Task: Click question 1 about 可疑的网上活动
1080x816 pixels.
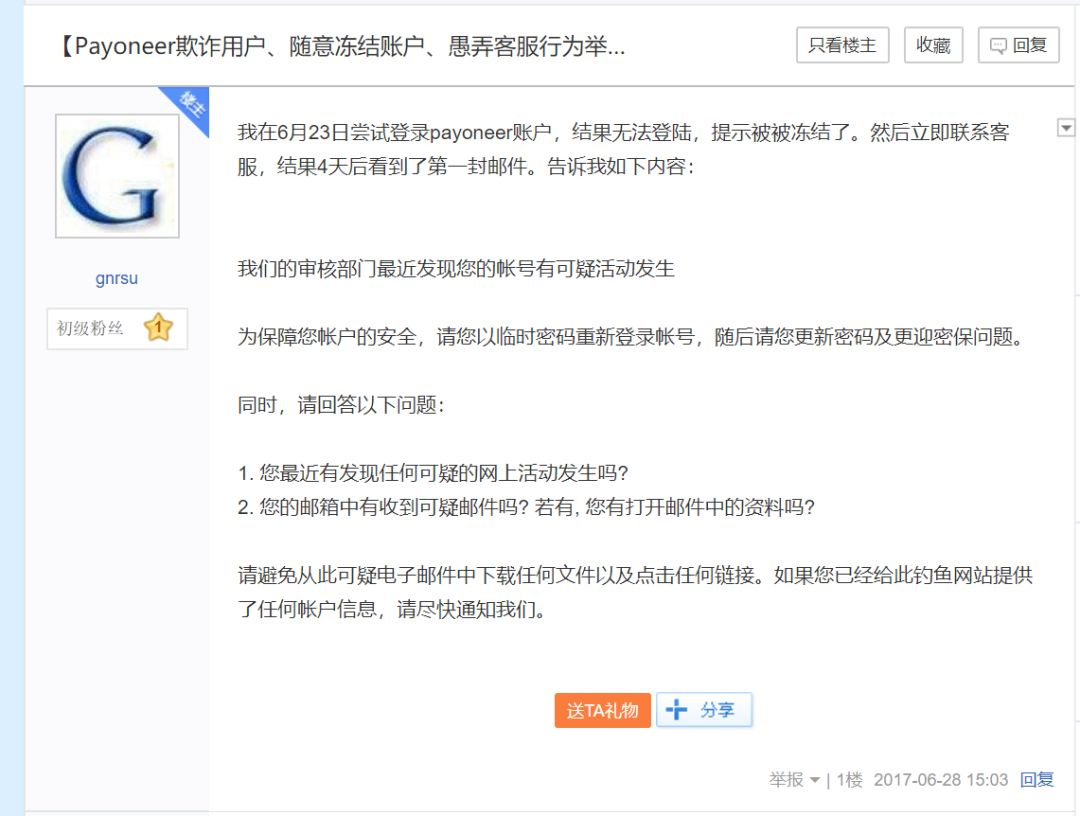Action: (433, 473)
